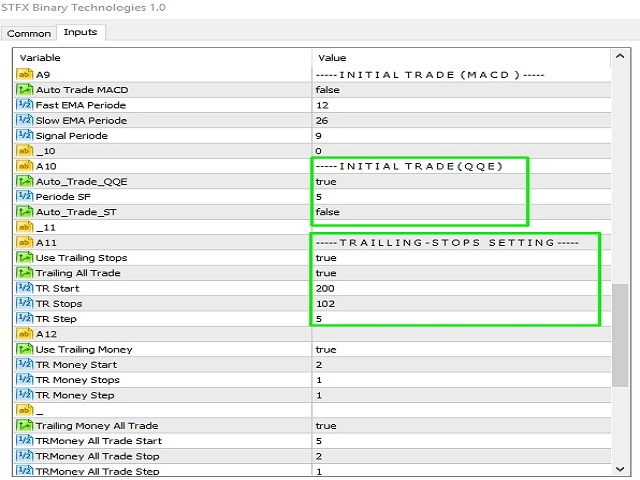640x480 pixels.
Task: Switch to the Common tab
Action: coord(29,33)
